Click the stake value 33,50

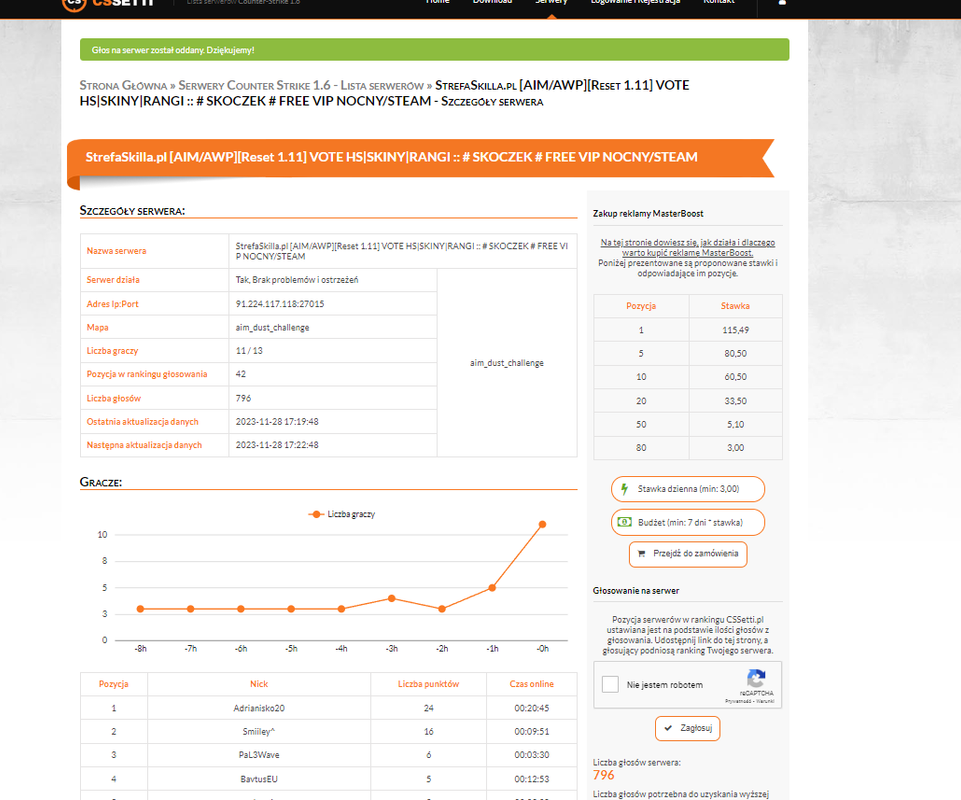pyautogui.click(x=735, y=401)
